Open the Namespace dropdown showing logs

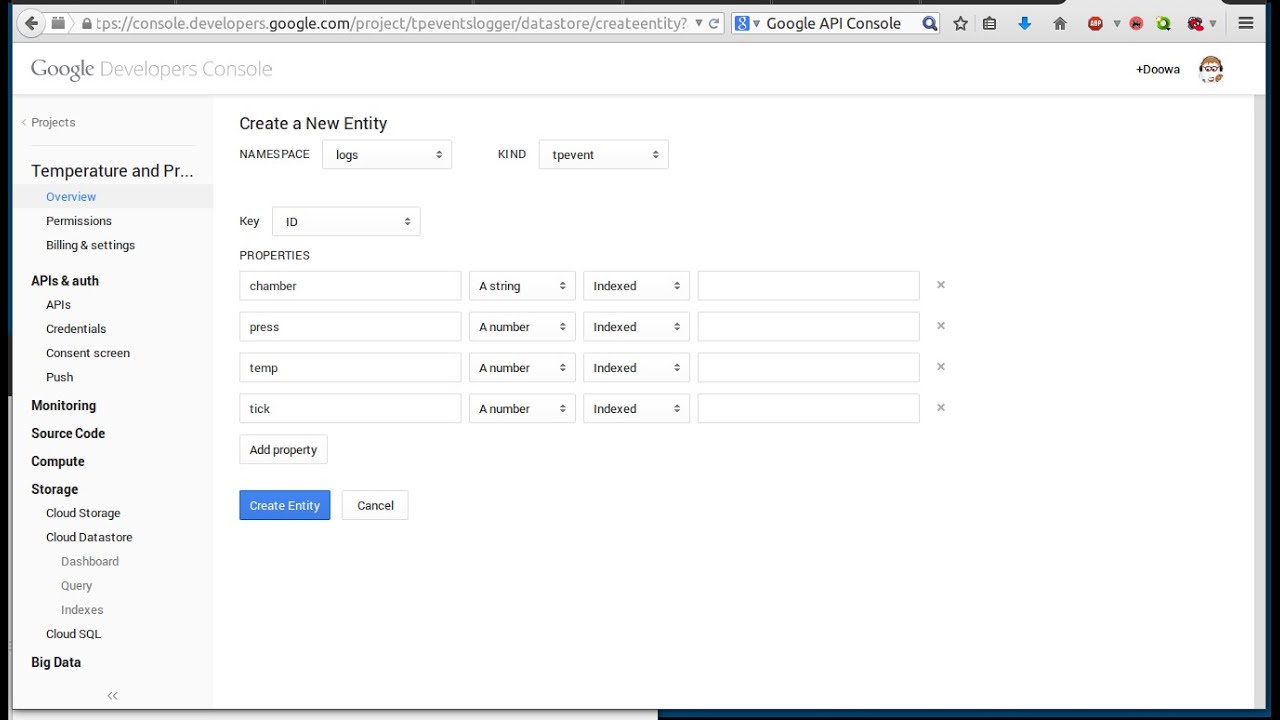(x=387, y=155)
